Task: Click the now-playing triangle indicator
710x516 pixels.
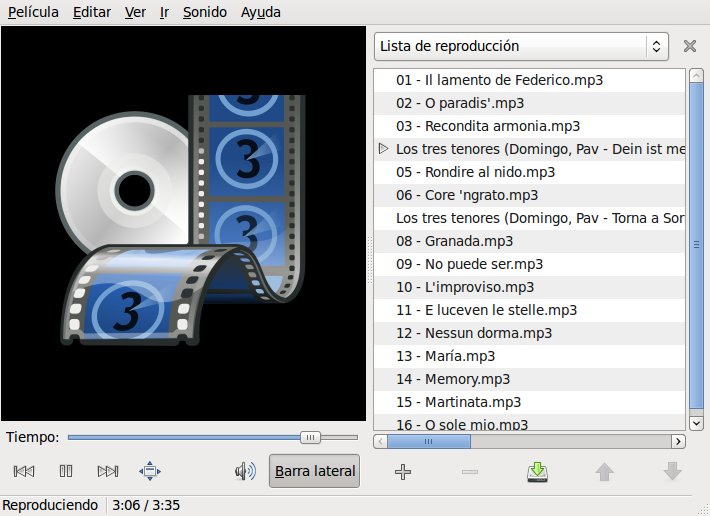Action: tap(384, 148)
